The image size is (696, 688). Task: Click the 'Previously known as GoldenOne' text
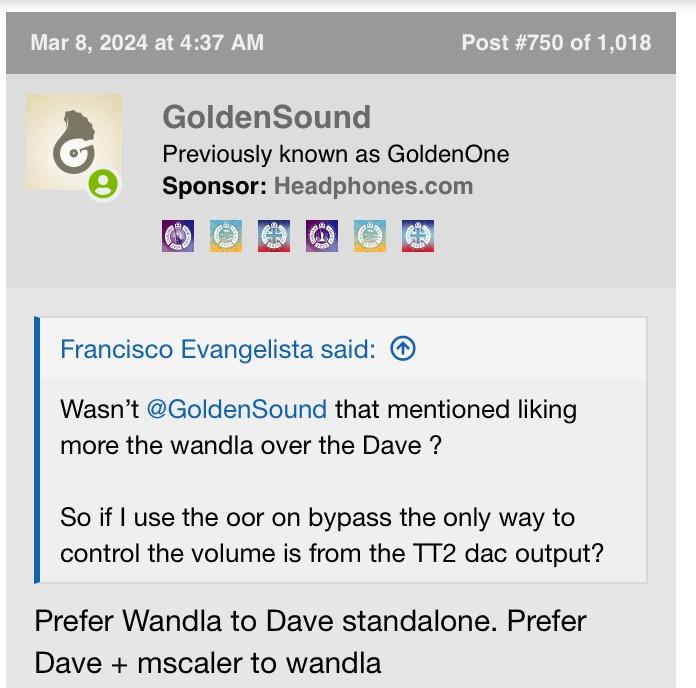coord(335,154)
